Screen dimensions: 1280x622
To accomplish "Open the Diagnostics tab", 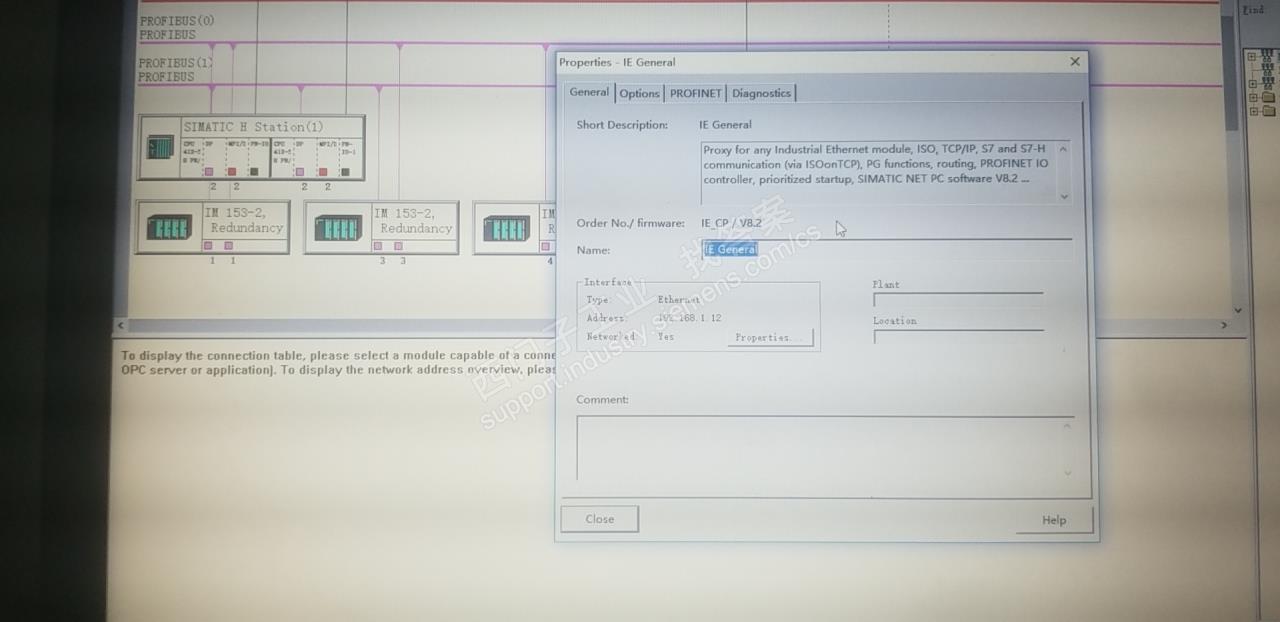I will pos(761,93).
